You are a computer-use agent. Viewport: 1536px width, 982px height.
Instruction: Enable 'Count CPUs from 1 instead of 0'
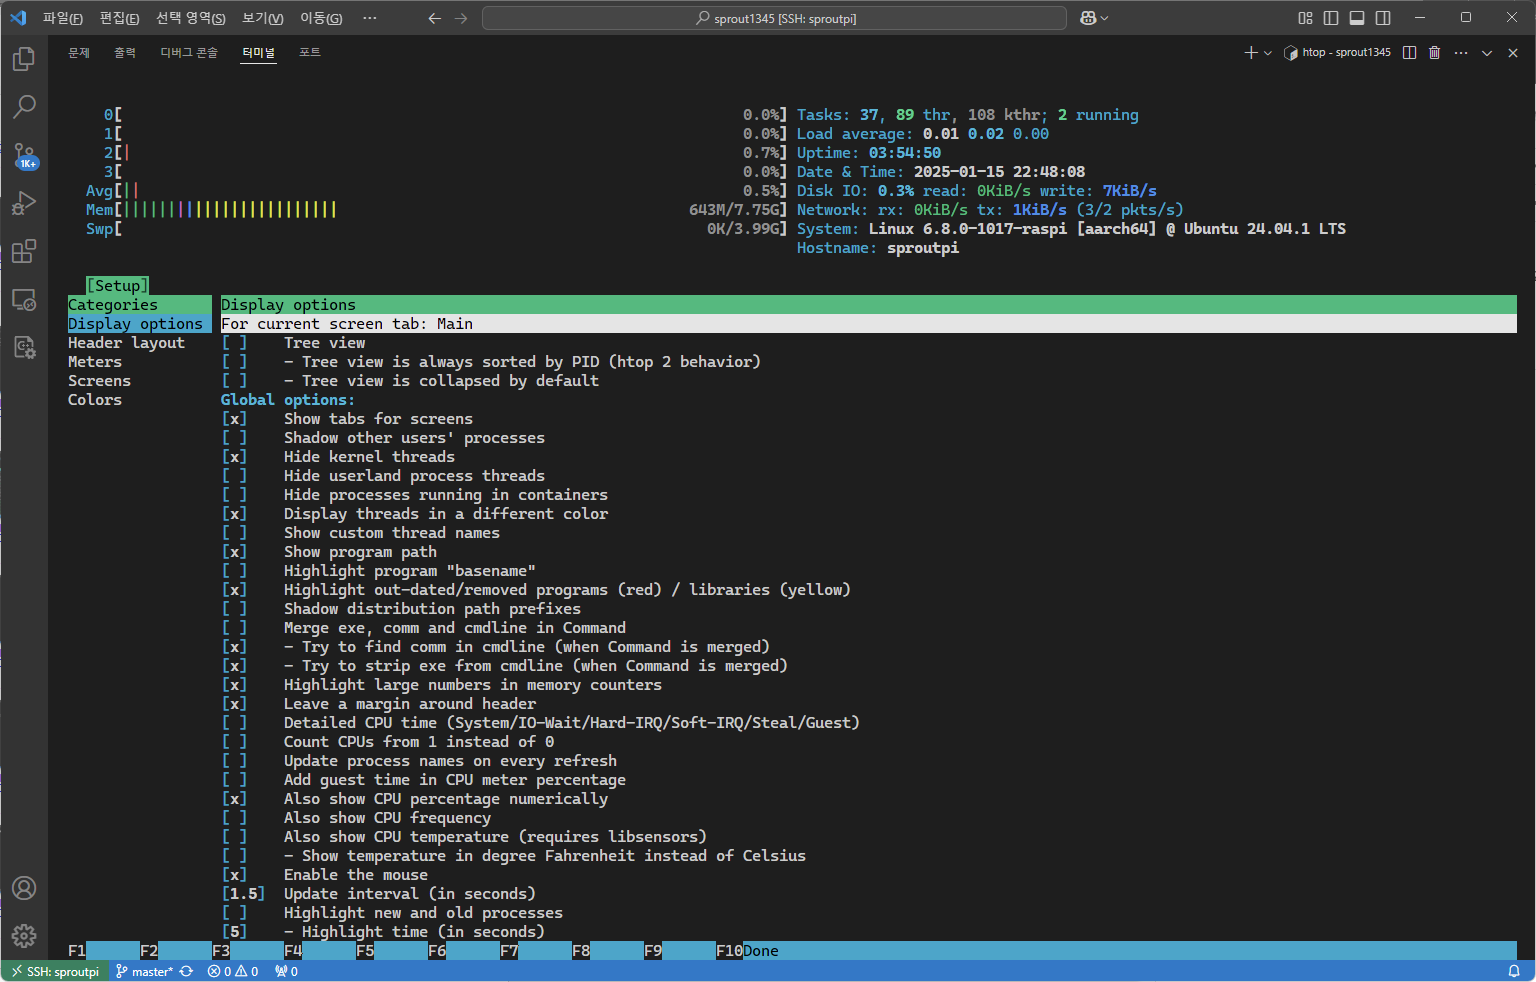[234, 742]
